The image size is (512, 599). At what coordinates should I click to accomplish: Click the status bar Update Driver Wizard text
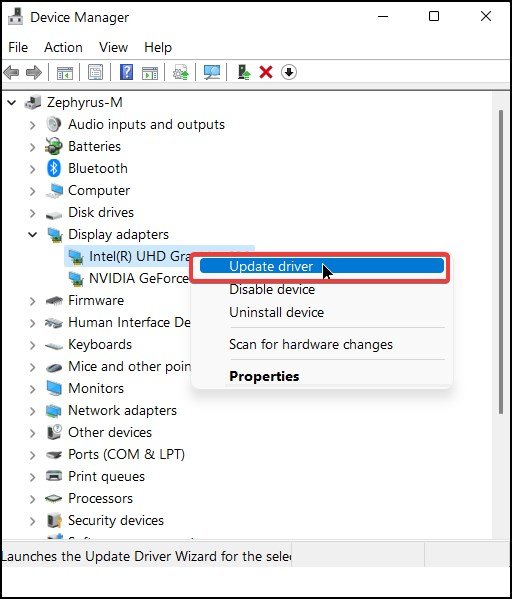point(146,556)
